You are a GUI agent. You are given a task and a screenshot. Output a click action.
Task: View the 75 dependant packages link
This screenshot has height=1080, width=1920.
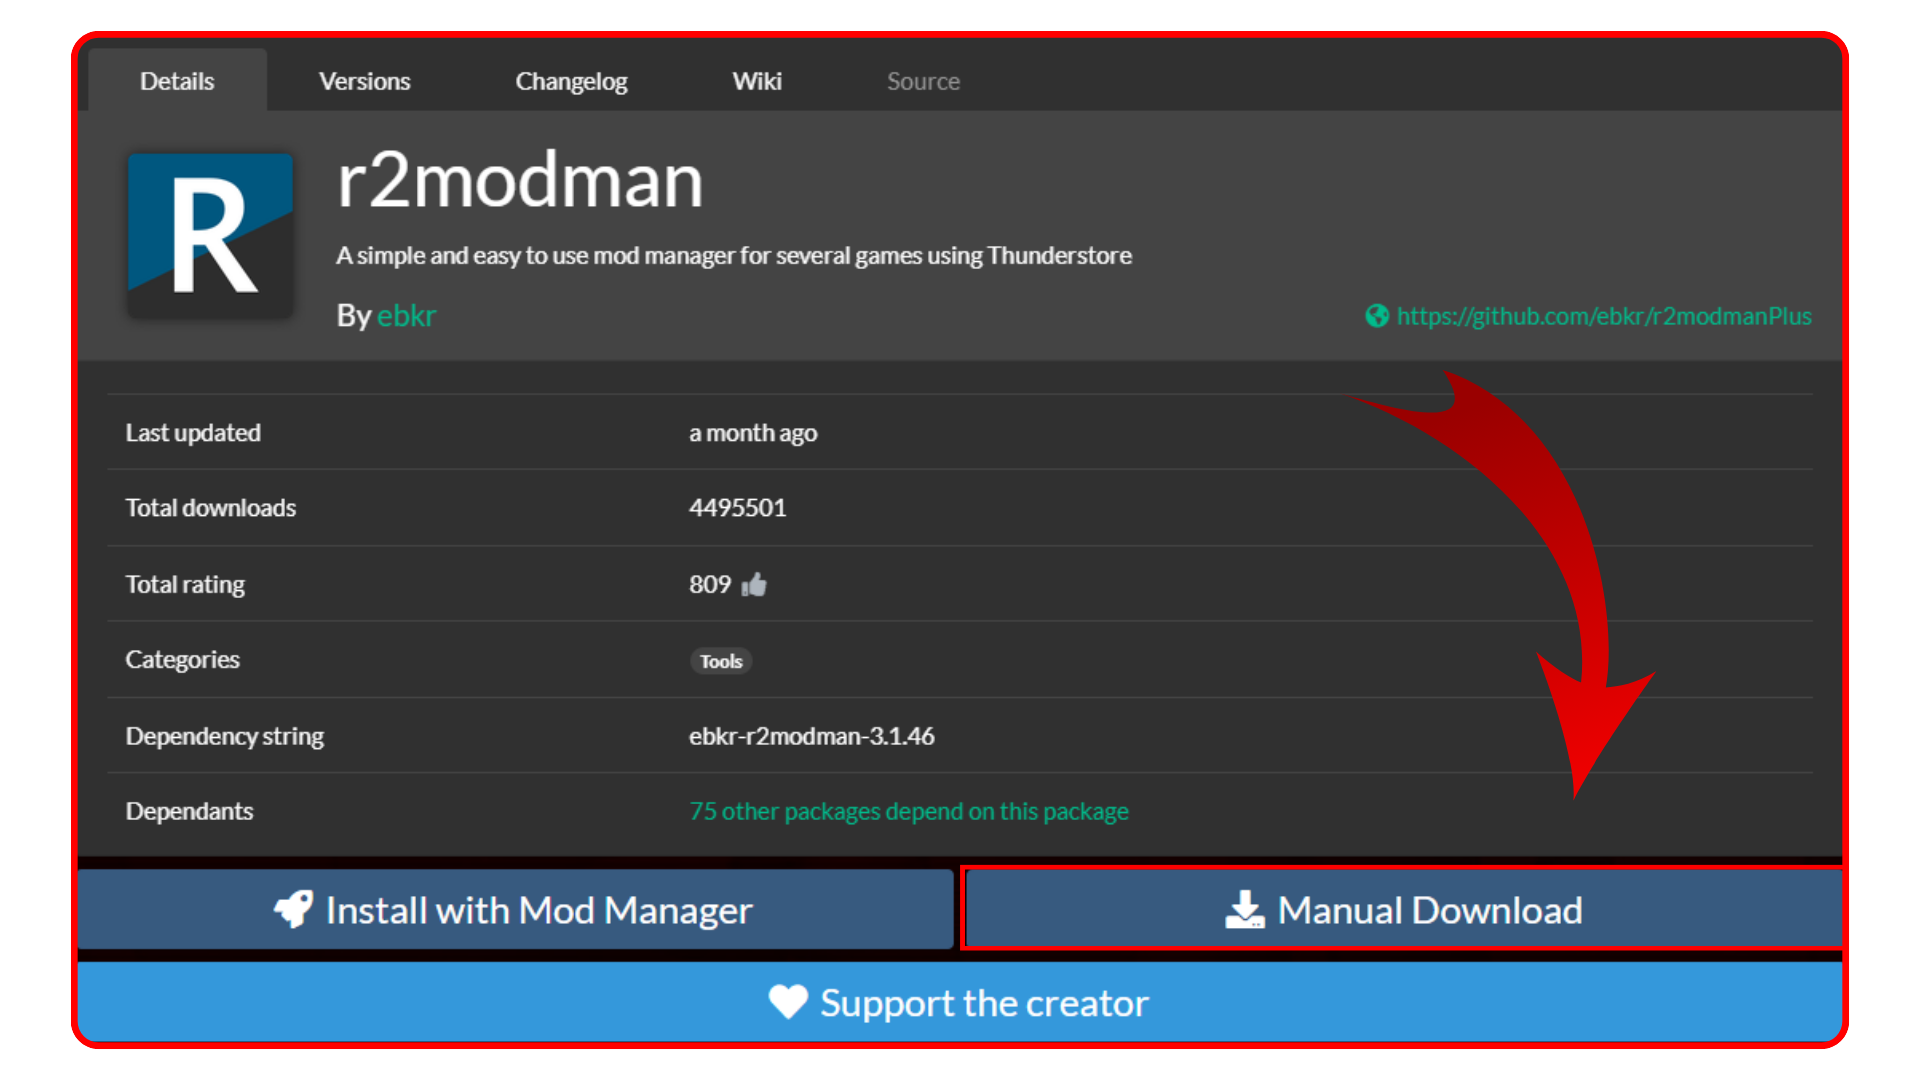(908, 811)
